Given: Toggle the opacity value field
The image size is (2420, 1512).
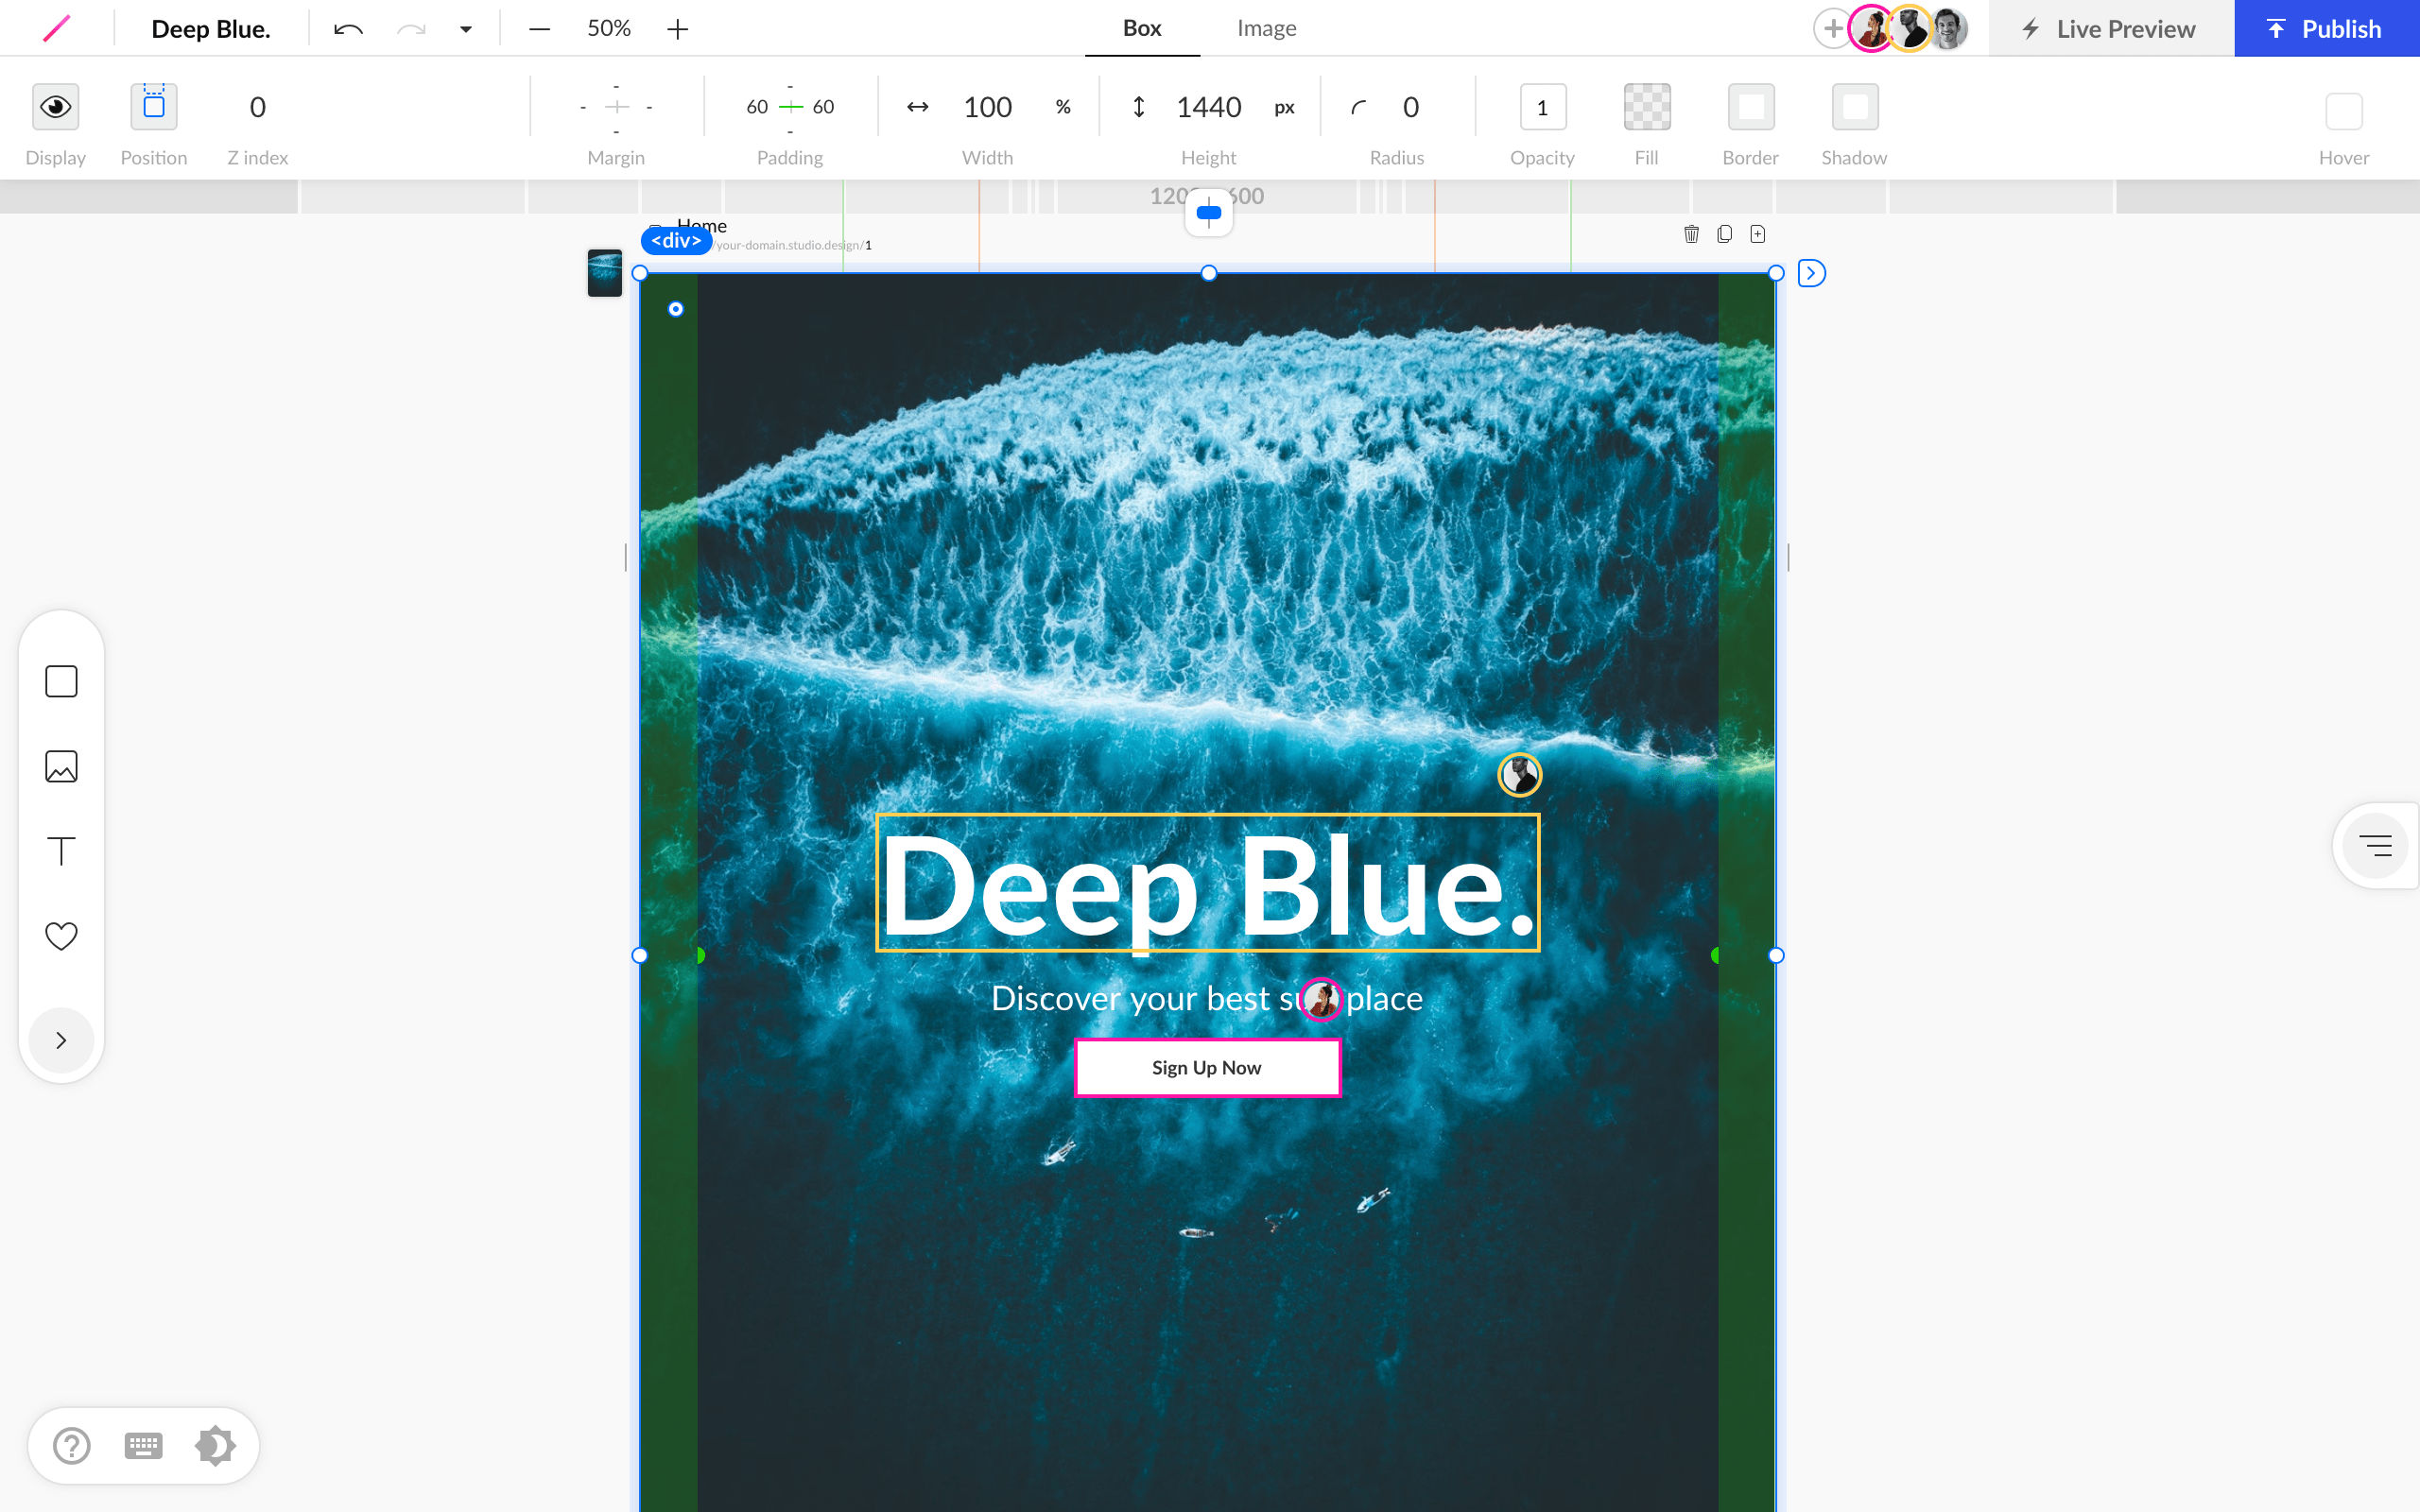Looking at the screenshot, I should pos(1542,105).
